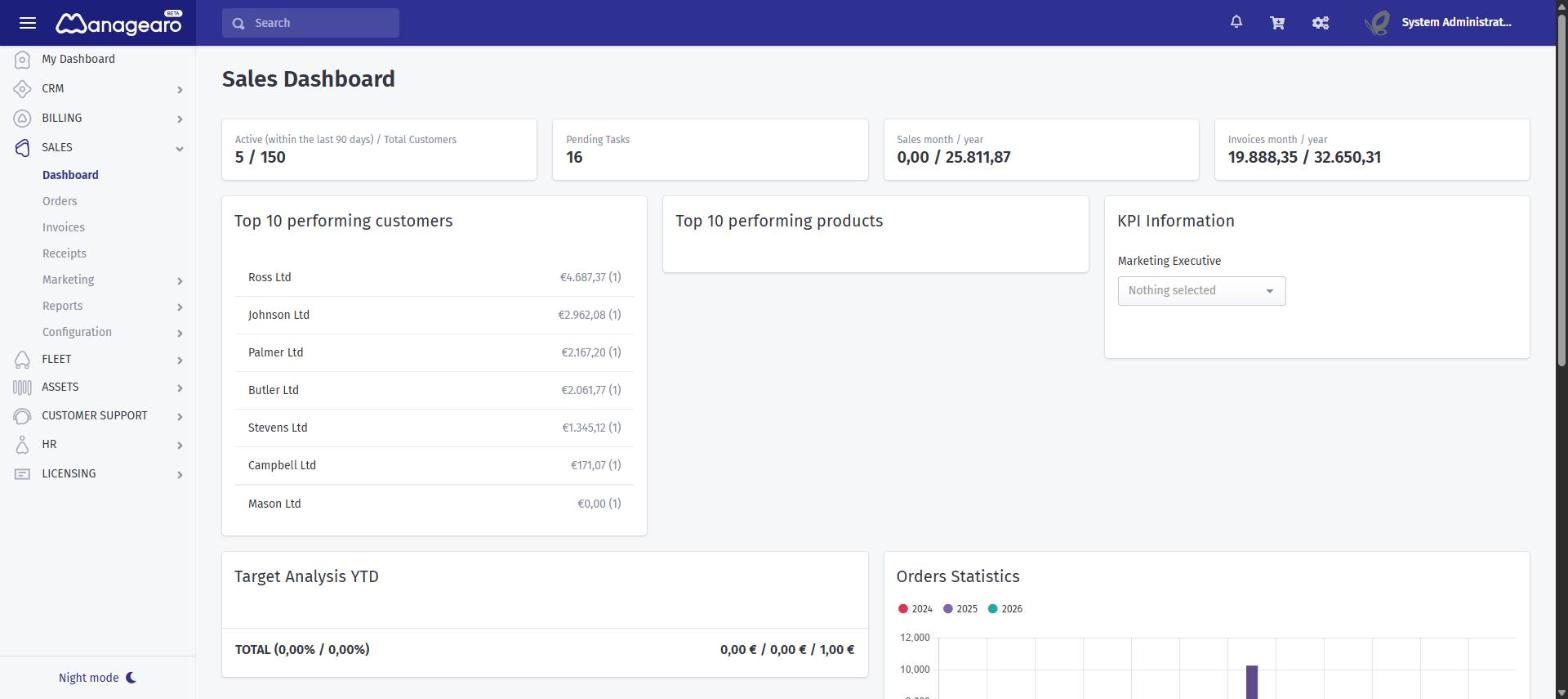This screenshot has width=1568, height=699.
Task: Open My Dashboard from the sidebar
Action: pos(78,59)
